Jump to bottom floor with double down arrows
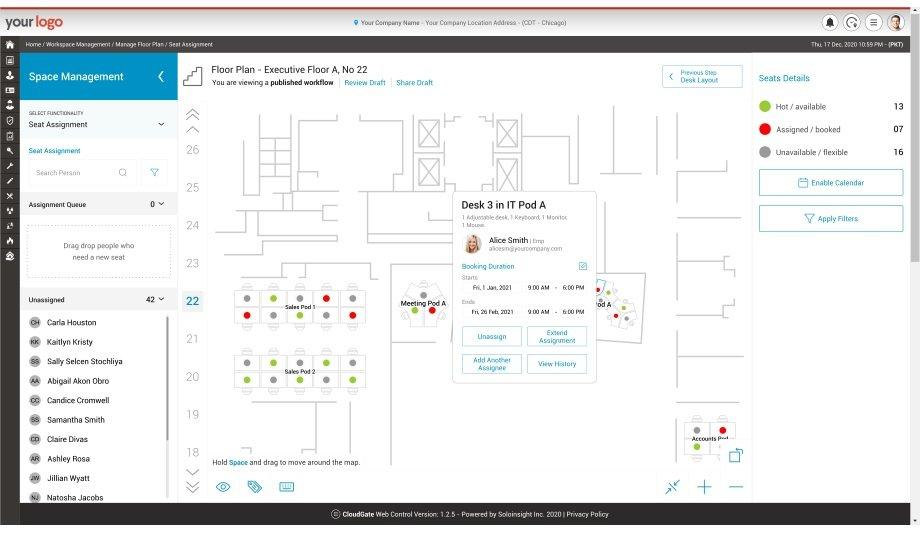The width and height of the screenshot is (920, 533). tap(192, 487)
